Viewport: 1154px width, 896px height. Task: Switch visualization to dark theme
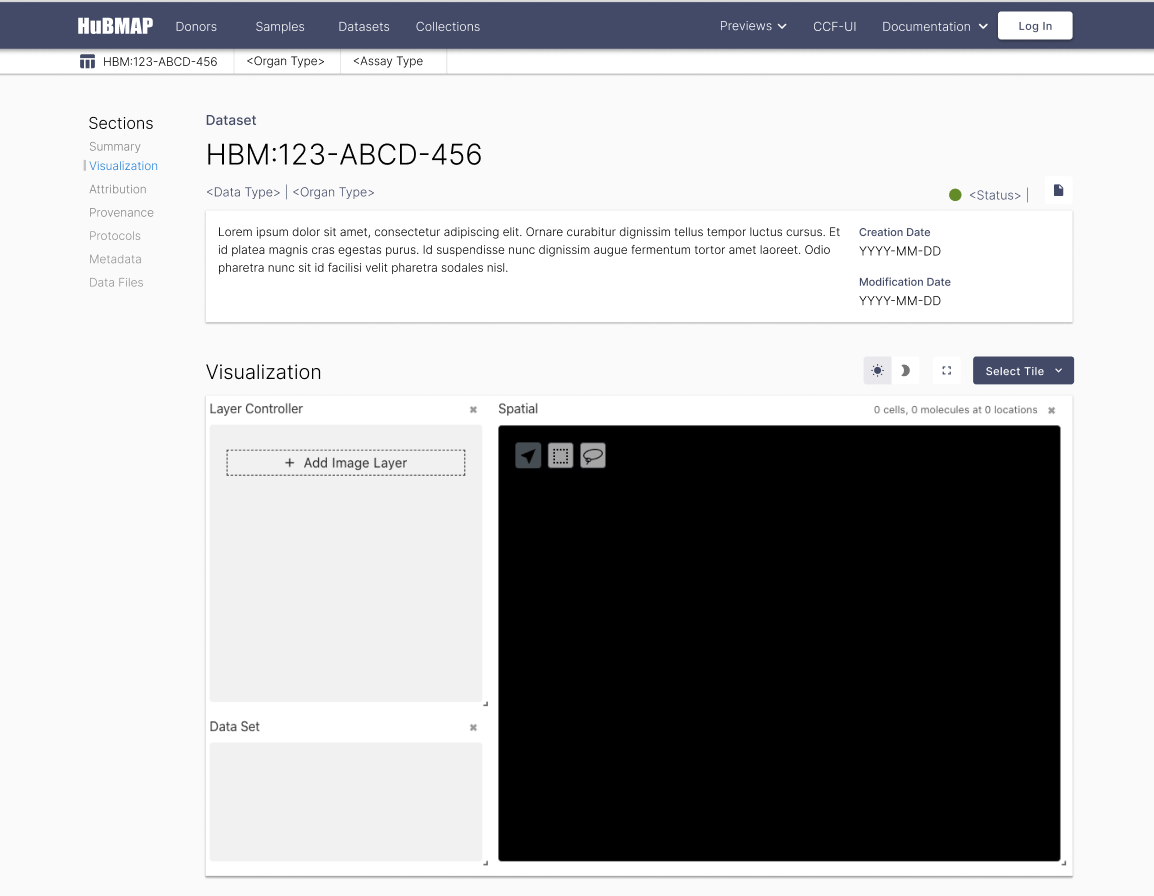[x=905, y=370]
